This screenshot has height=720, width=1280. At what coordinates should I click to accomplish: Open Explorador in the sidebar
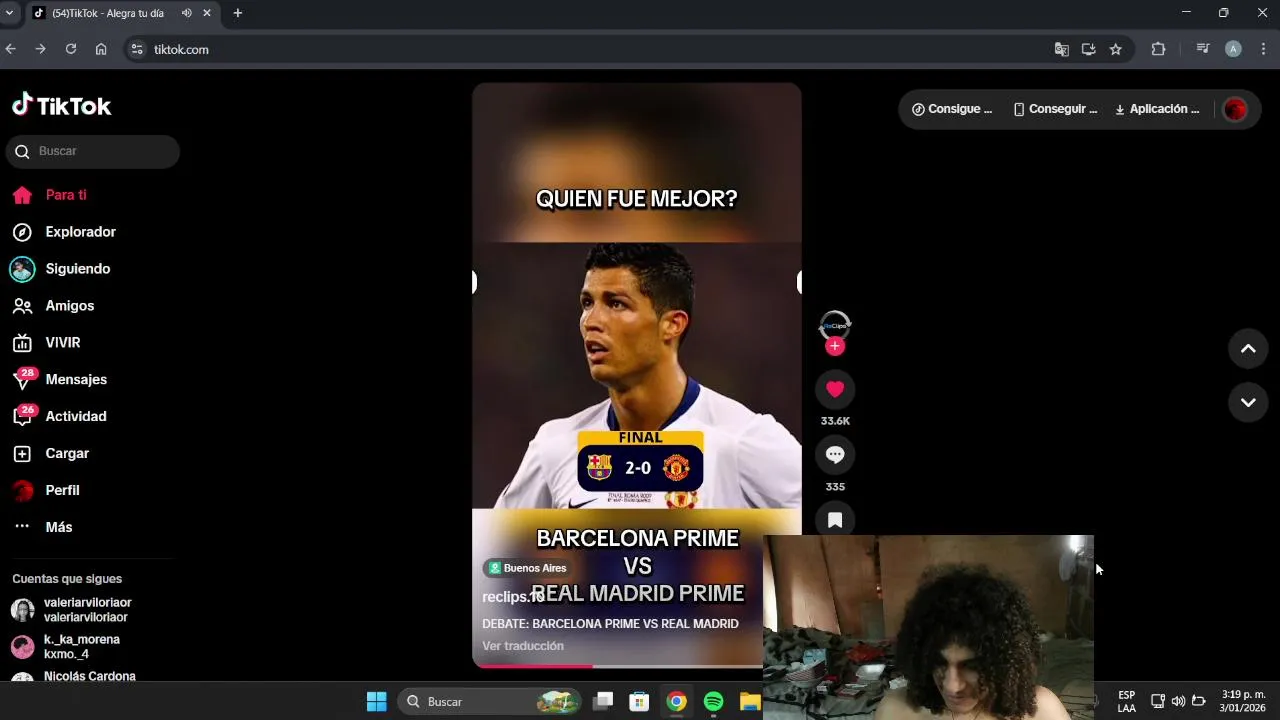pos(64,232)
